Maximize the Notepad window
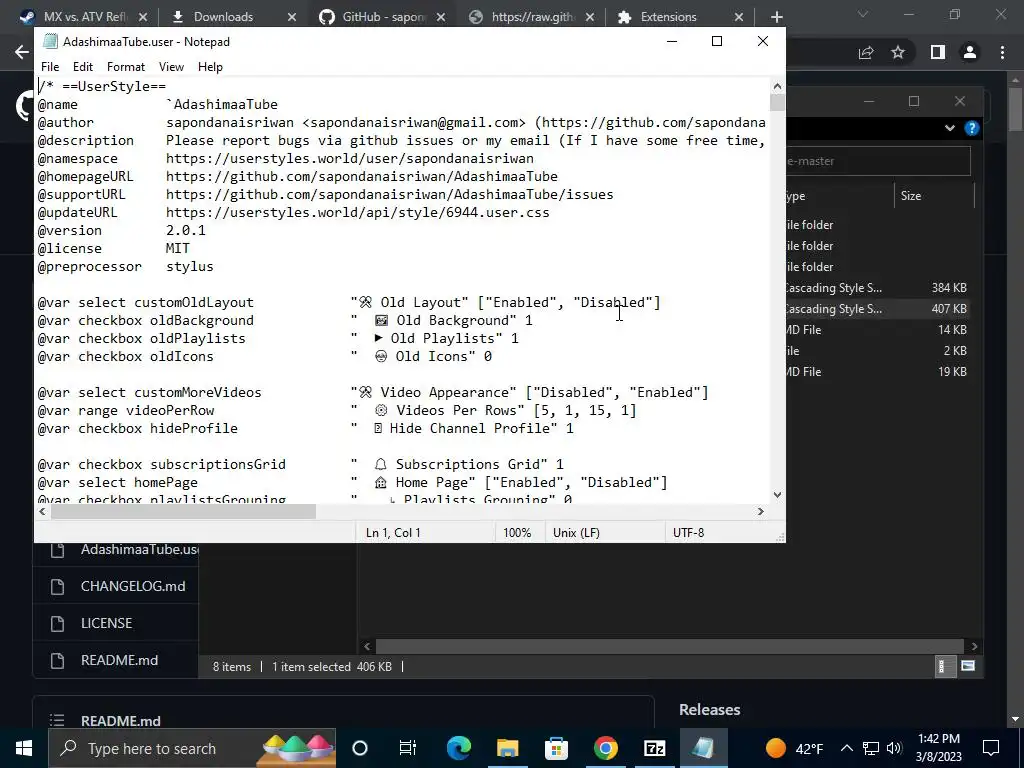This screenshot has height=768, width=1024. (716, 41)
